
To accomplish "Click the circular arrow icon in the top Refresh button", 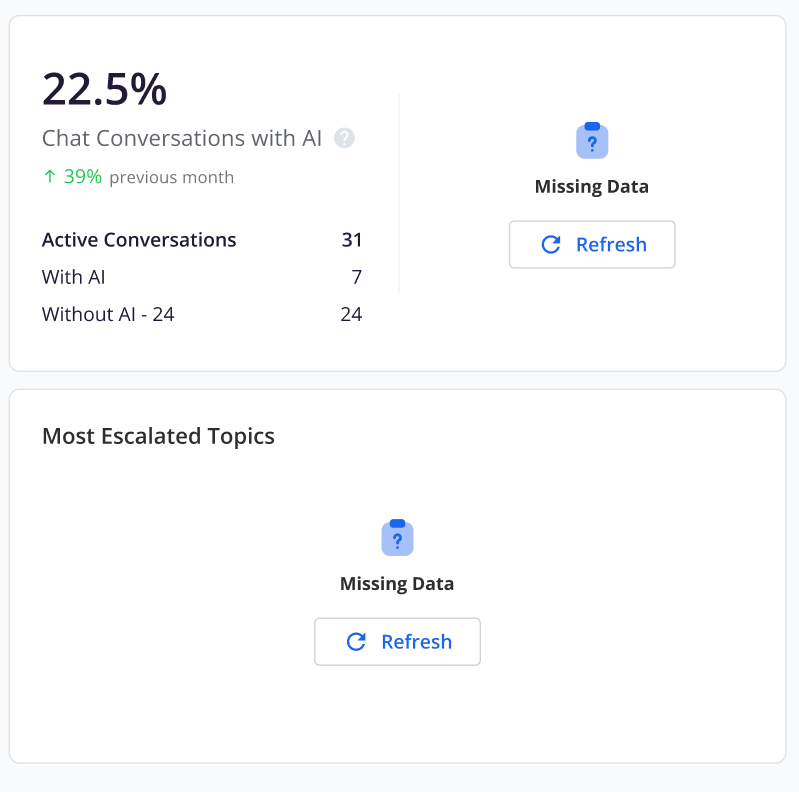I will 551,245.
